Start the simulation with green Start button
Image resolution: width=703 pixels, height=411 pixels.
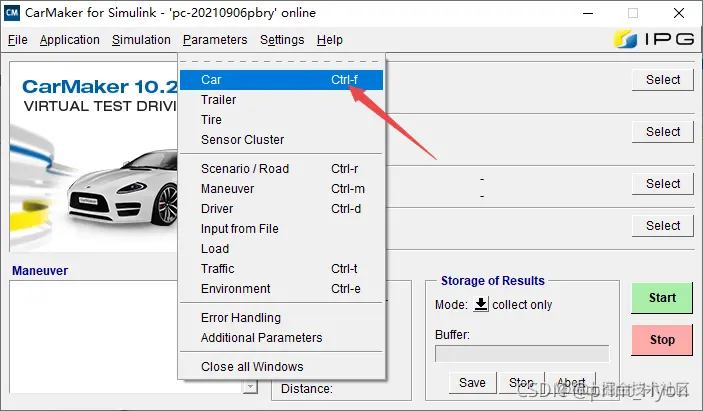[x=662, y=298]
